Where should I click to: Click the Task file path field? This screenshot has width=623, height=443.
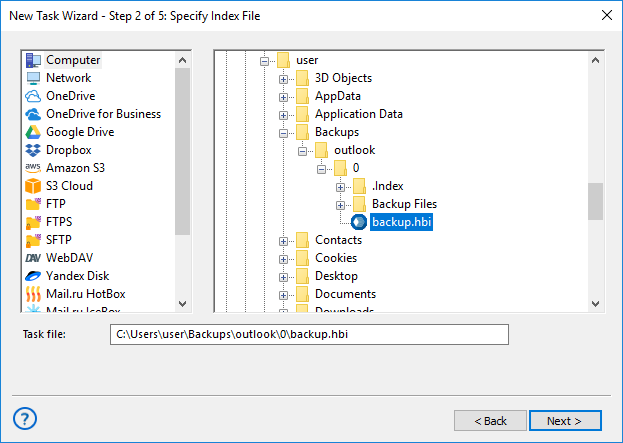[x=309, y=335]
